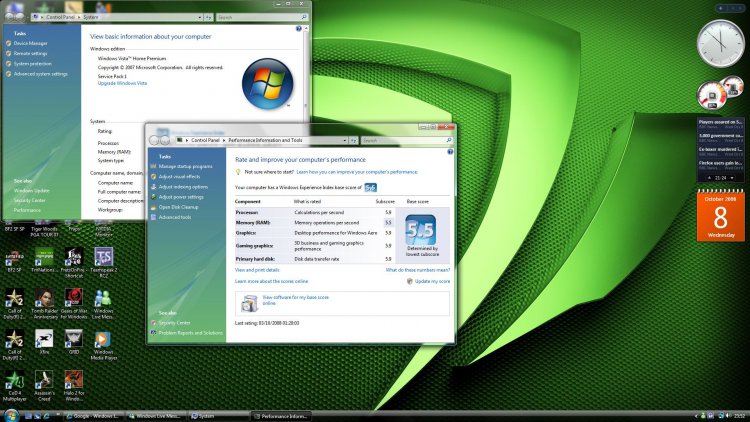Screen dimensions: 750x422
Task: Click Show Desktop quick launch icon
Action: click(28, 416)
